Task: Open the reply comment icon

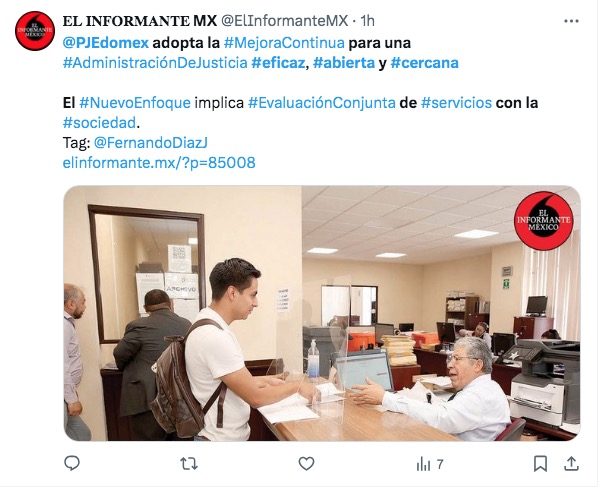Action: 72,463
